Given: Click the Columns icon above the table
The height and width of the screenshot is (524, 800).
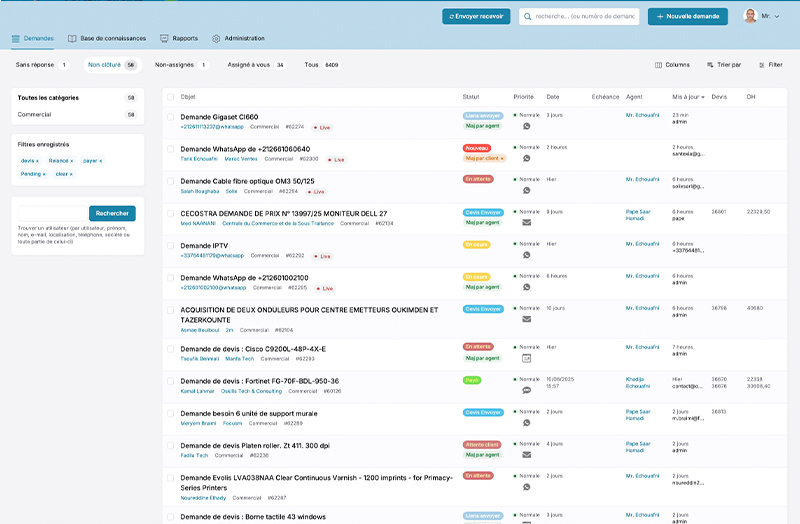Looking at the screenshot, I should coord(659,65).
